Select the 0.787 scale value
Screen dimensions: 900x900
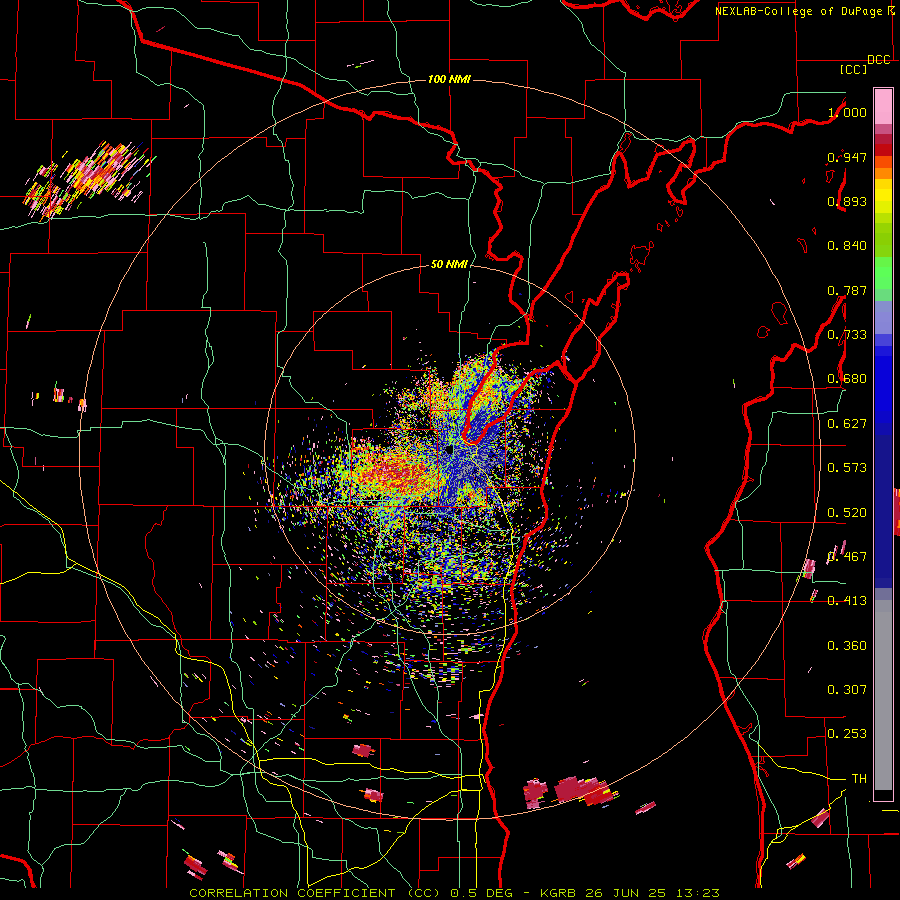[x=847, y=290]
